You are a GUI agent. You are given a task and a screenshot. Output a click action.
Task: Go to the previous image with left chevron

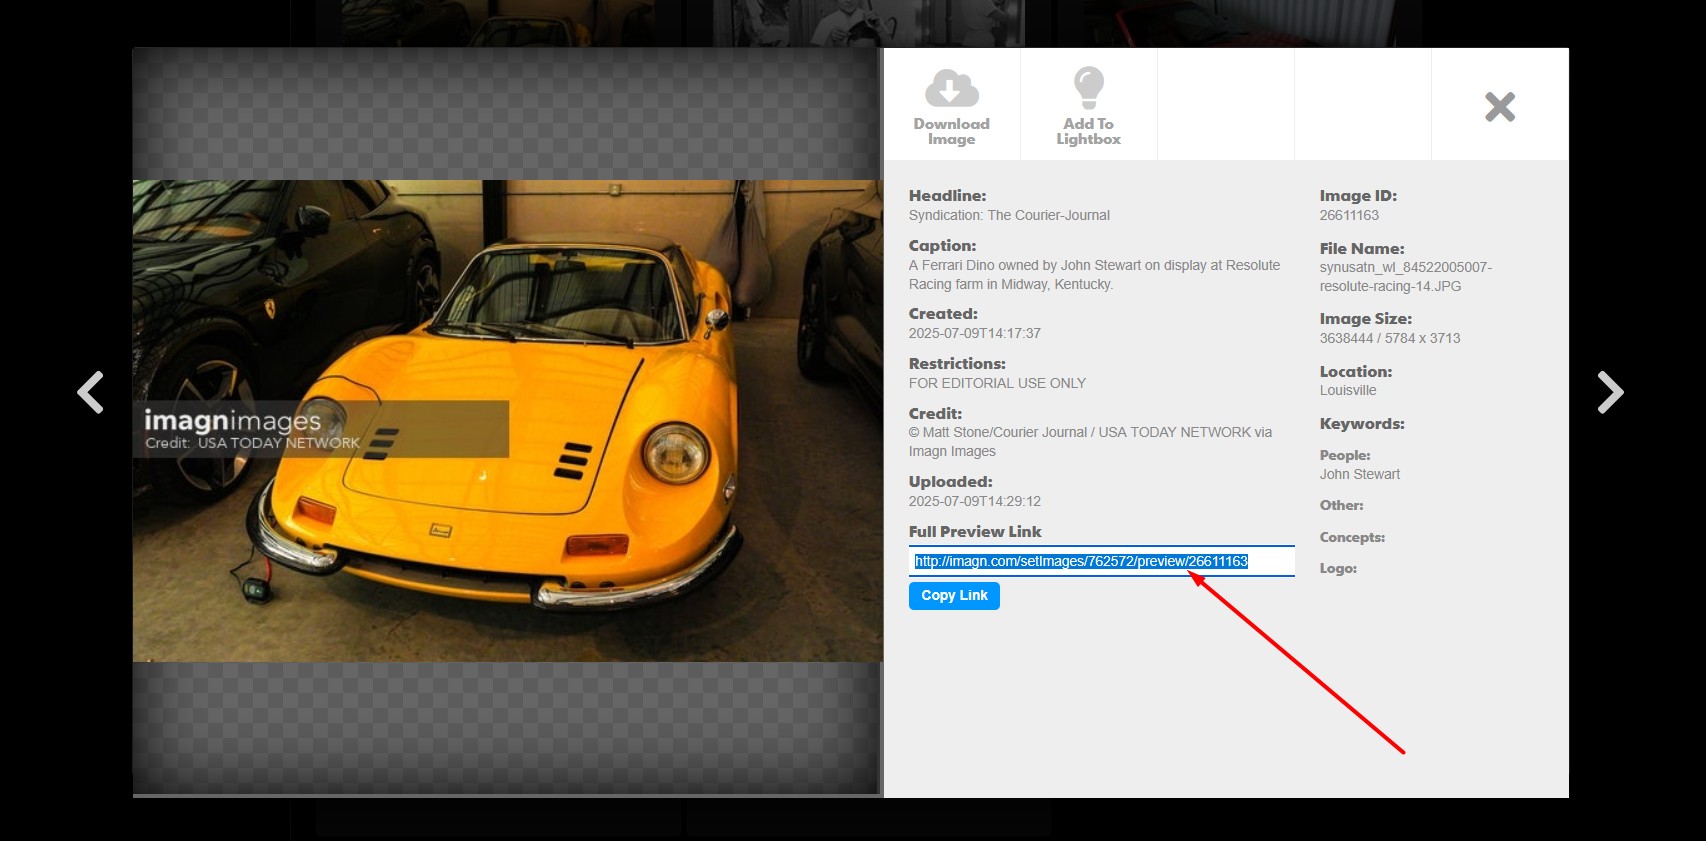[x=91, y=392]
